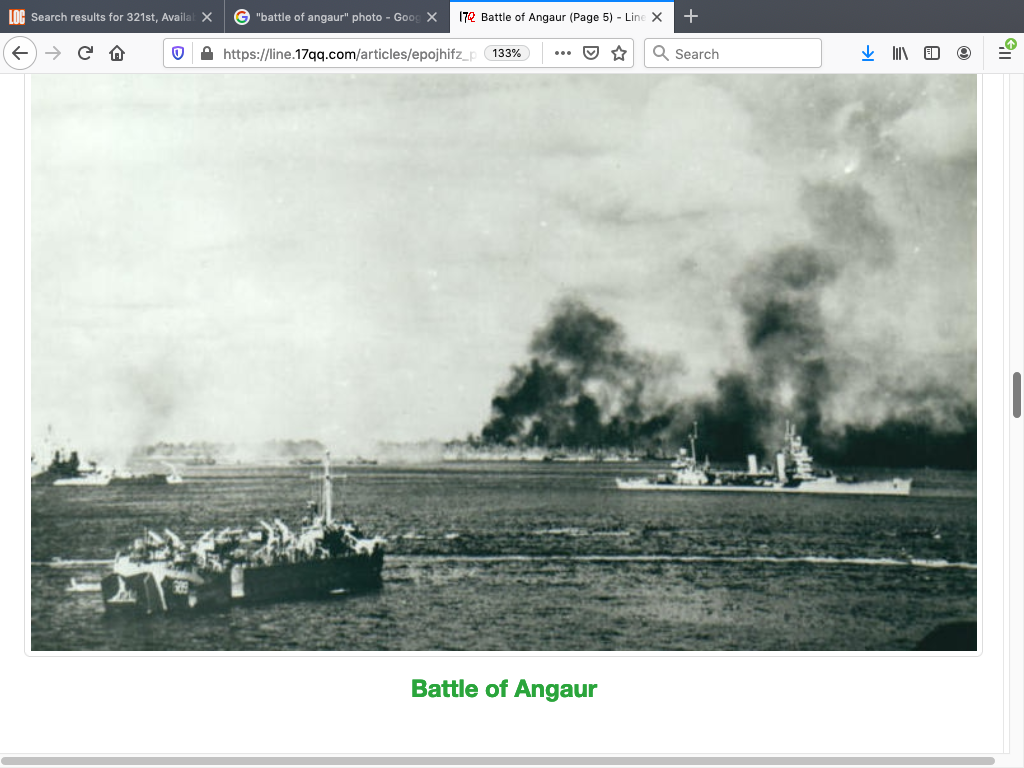The image size is (1024, 768).
Task: Reset the 133% zoom level badge
Action: 507,54
